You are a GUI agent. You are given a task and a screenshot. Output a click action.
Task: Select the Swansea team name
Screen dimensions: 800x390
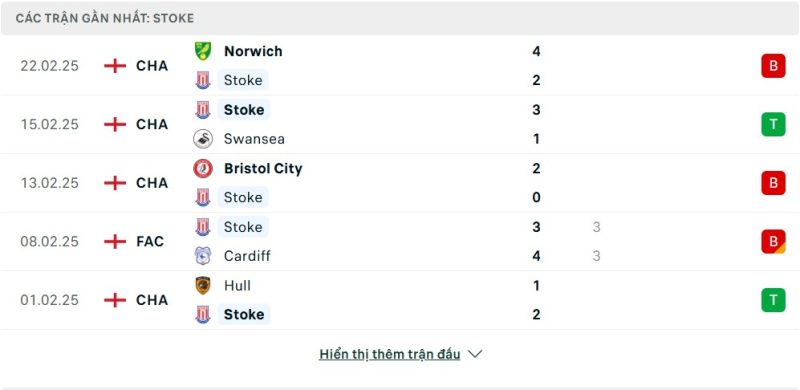[254, 139]
